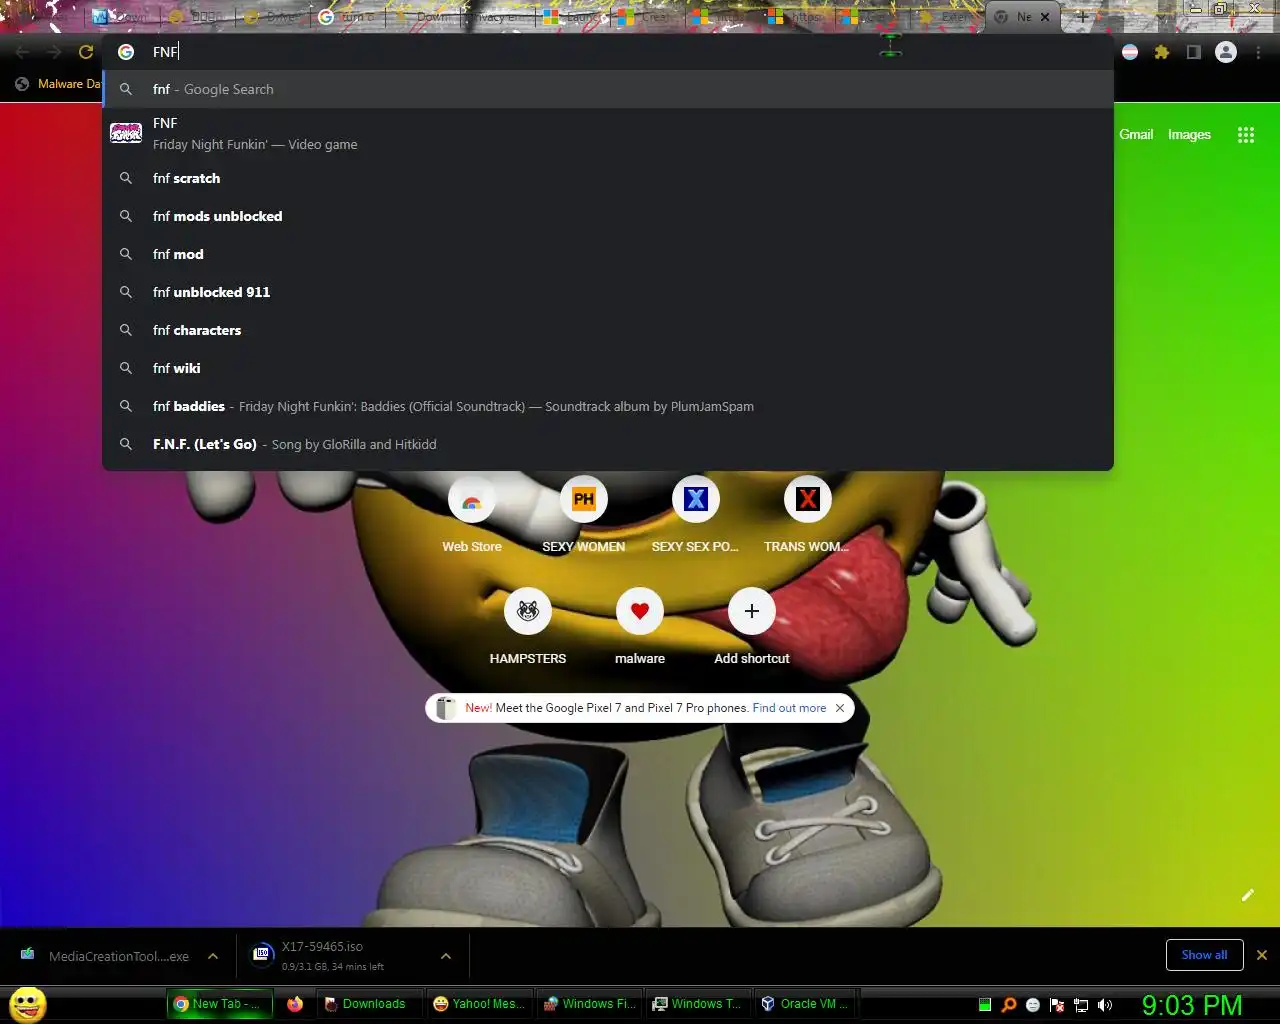Switch to the Drive browser tab
This screenshot has width=1280, height=1024.
pyautogui.click(x=272, y=17)
